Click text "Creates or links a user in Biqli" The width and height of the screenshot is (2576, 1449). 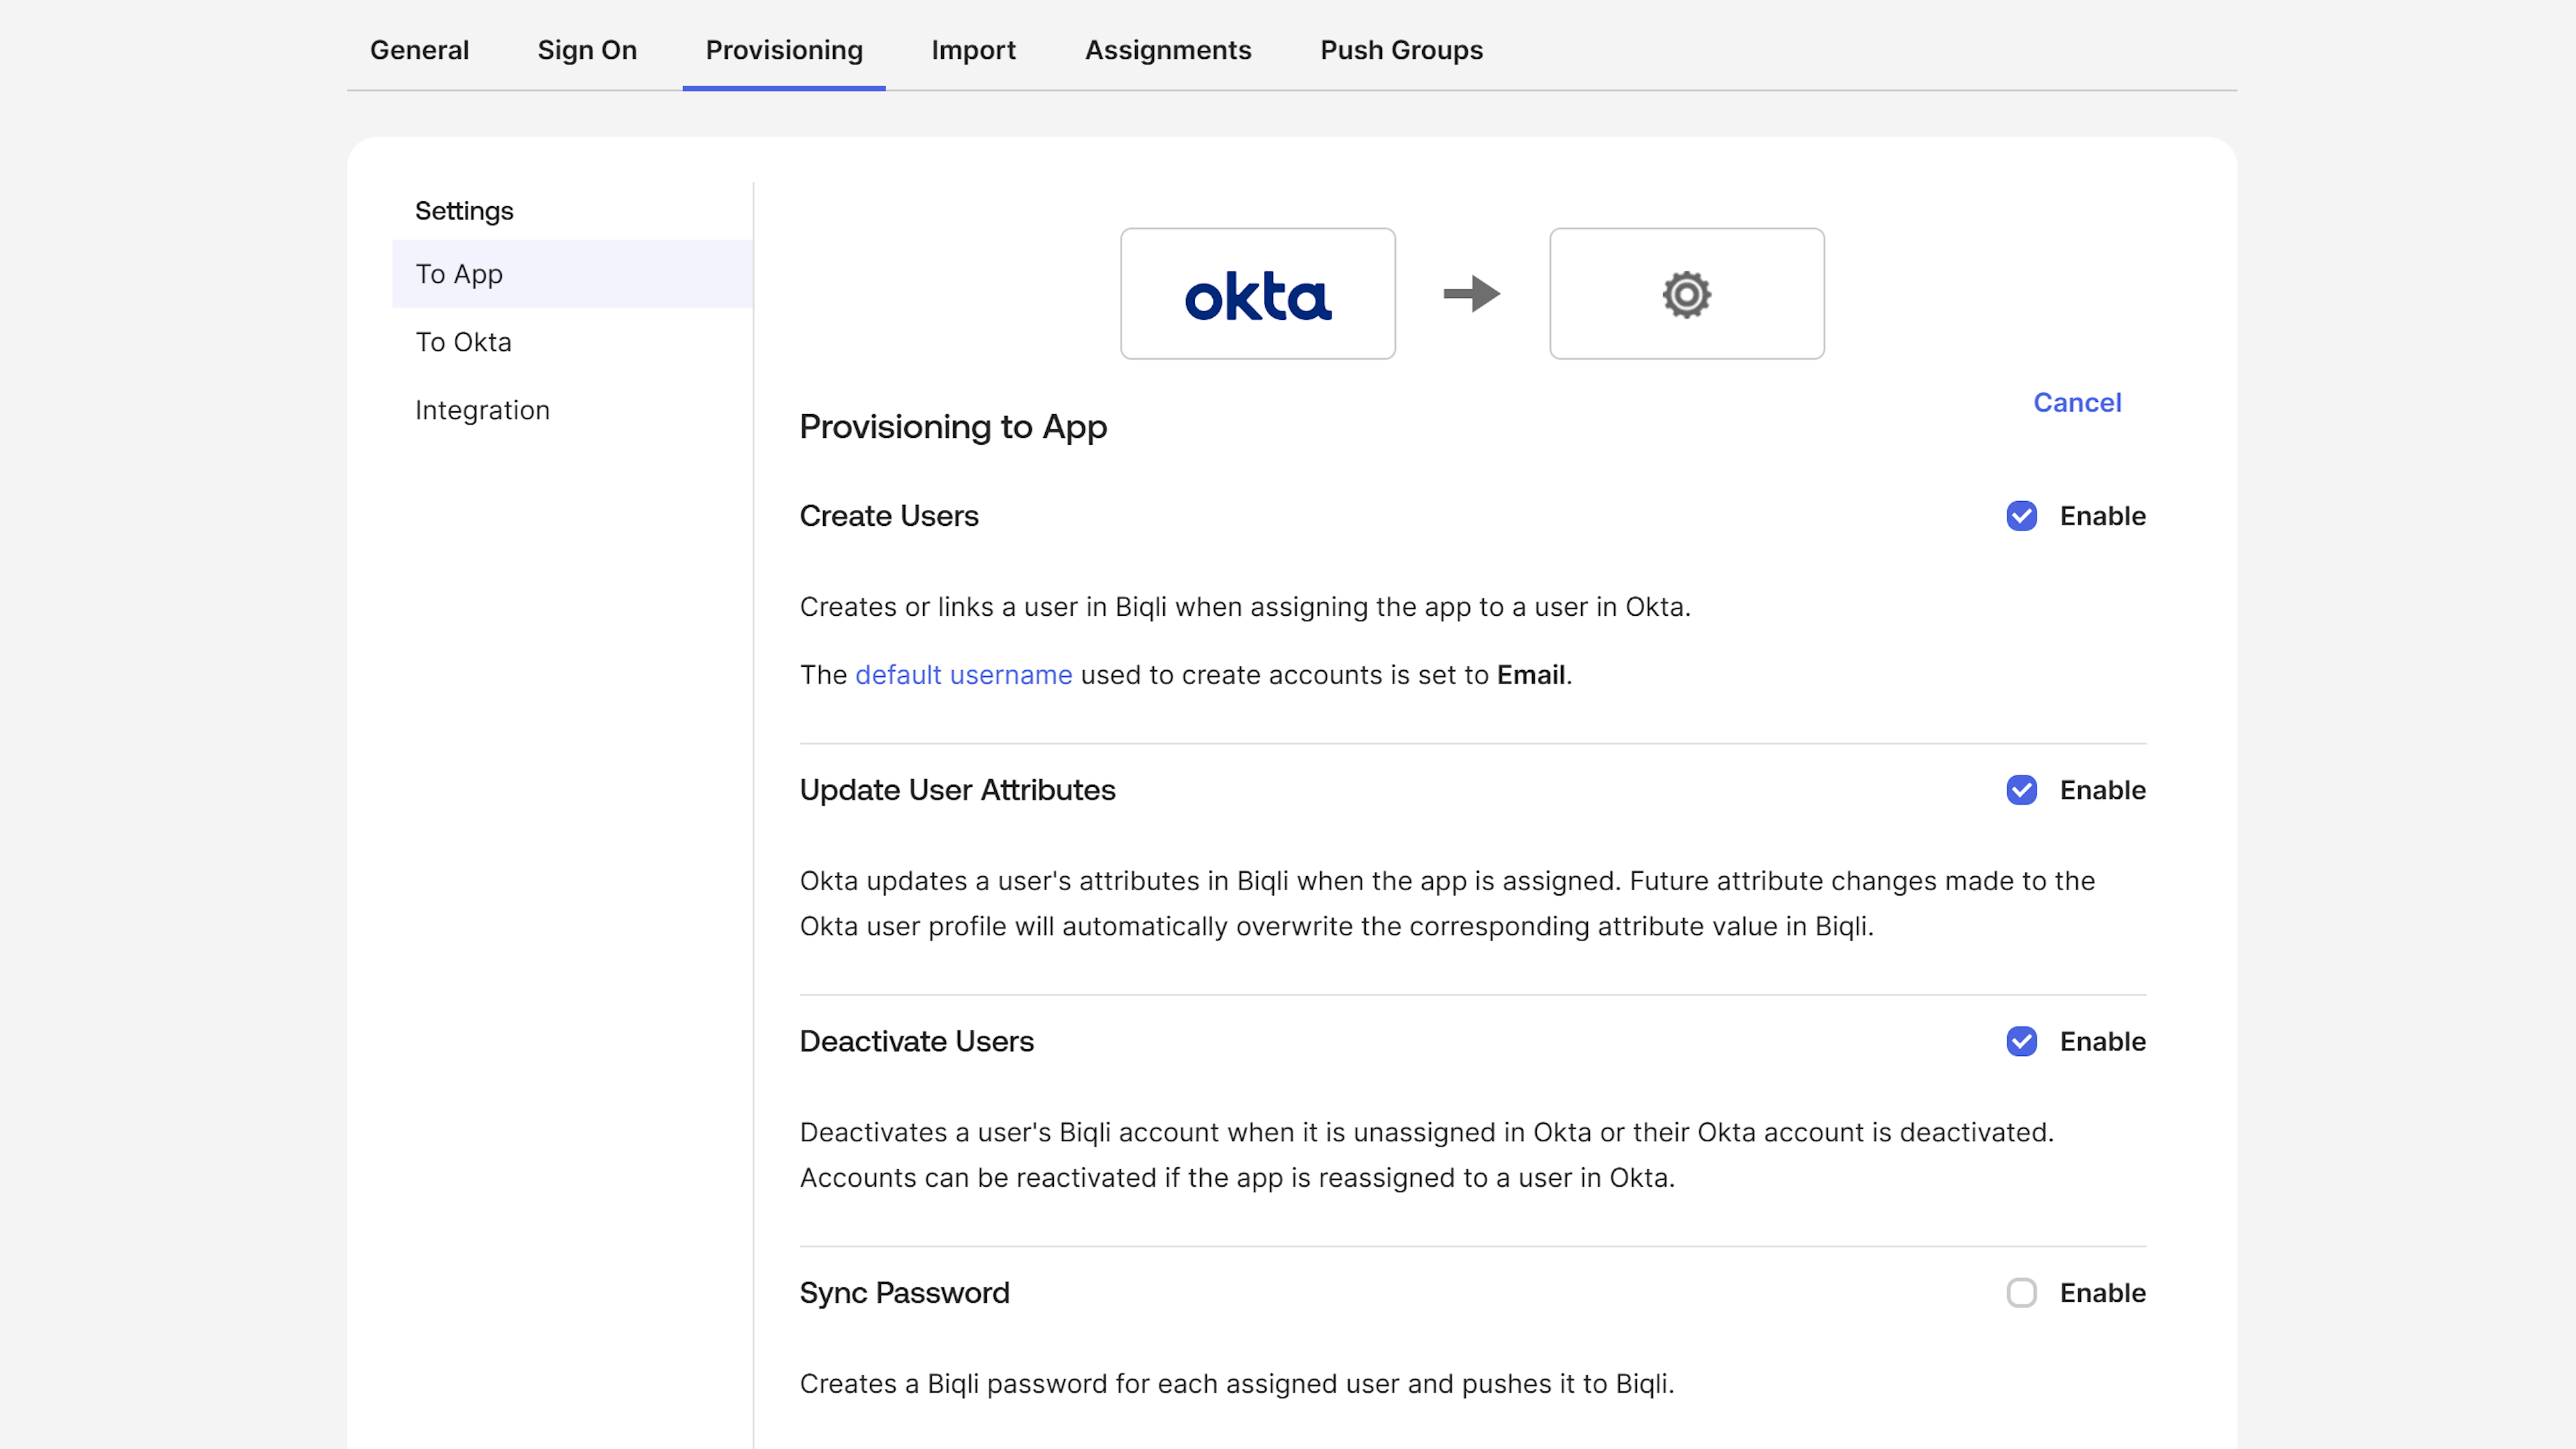(984, 607)
